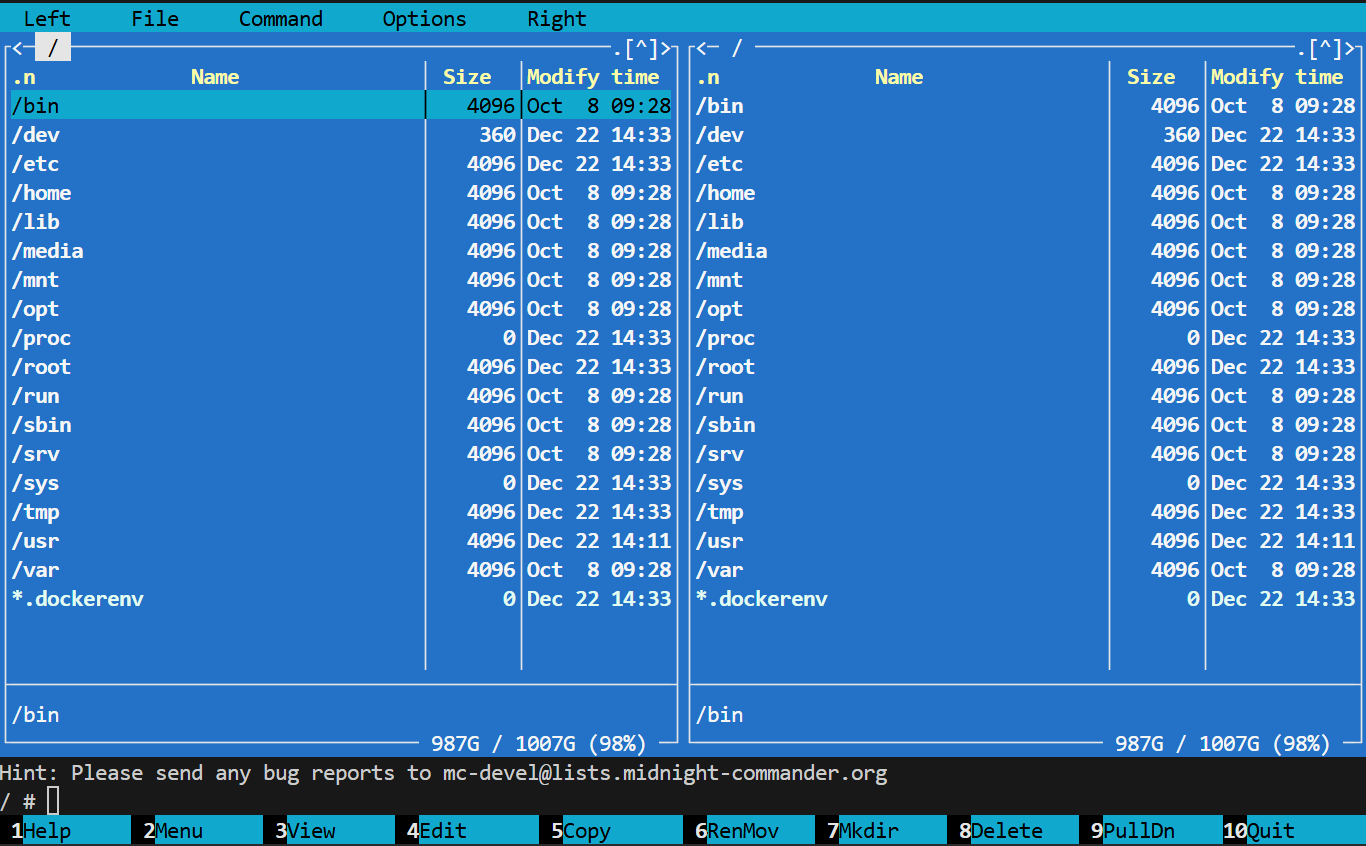Click the left panel's .n sort indicator

pyautogui.click(x=23, y=77)
